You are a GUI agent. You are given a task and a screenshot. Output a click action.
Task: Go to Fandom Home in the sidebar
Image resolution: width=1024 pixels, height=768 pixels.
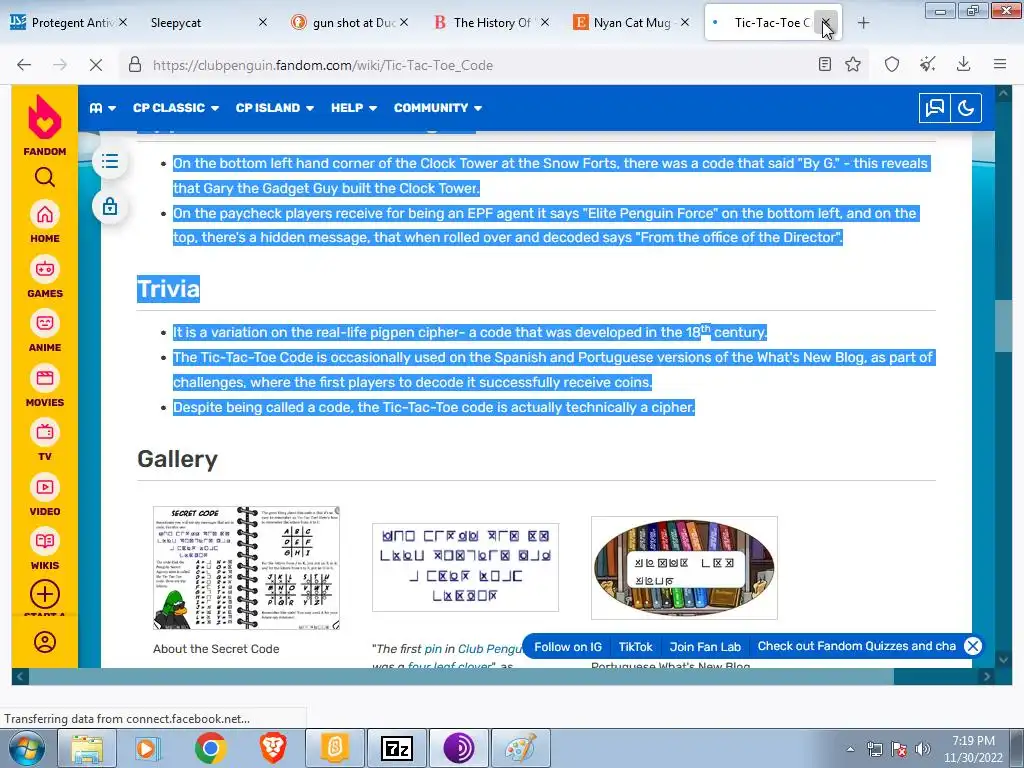pos(44,221)
